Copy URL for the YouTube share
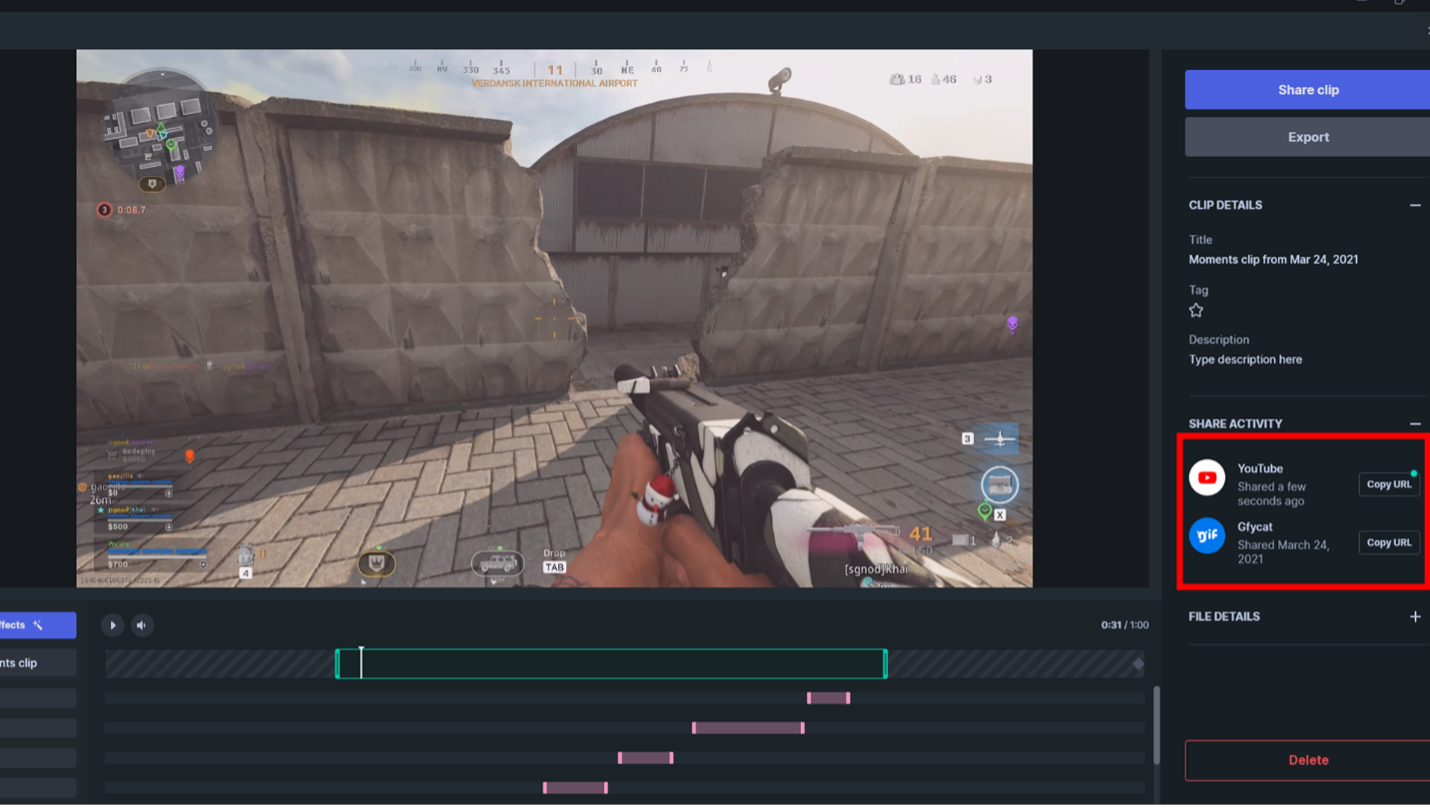 [x=1389, y=484]
